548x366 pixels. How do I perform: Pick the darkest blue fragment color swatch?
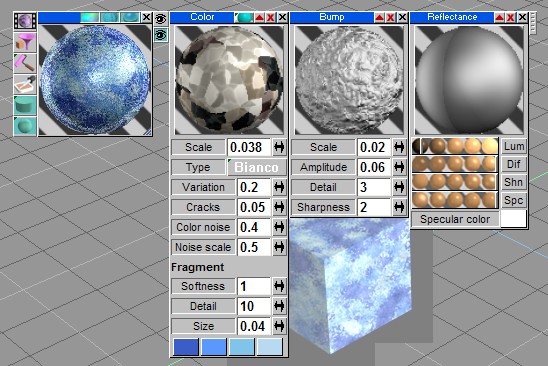[186, 347]
